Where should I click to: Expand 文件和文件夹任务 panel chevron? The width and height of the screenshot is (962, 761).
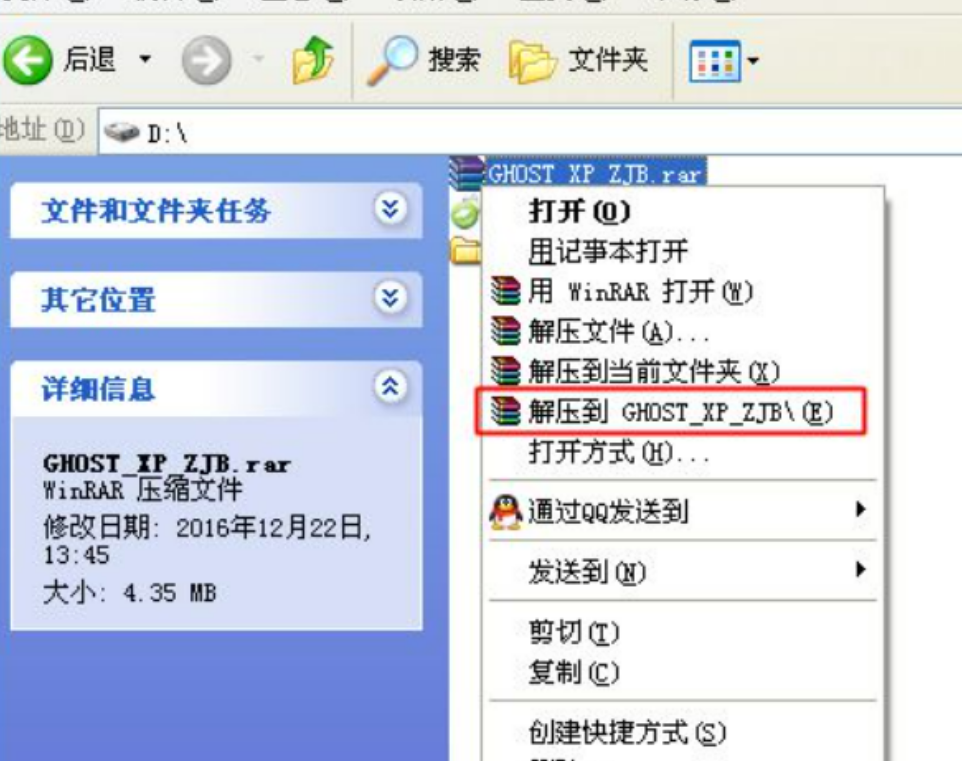point(391,210)
